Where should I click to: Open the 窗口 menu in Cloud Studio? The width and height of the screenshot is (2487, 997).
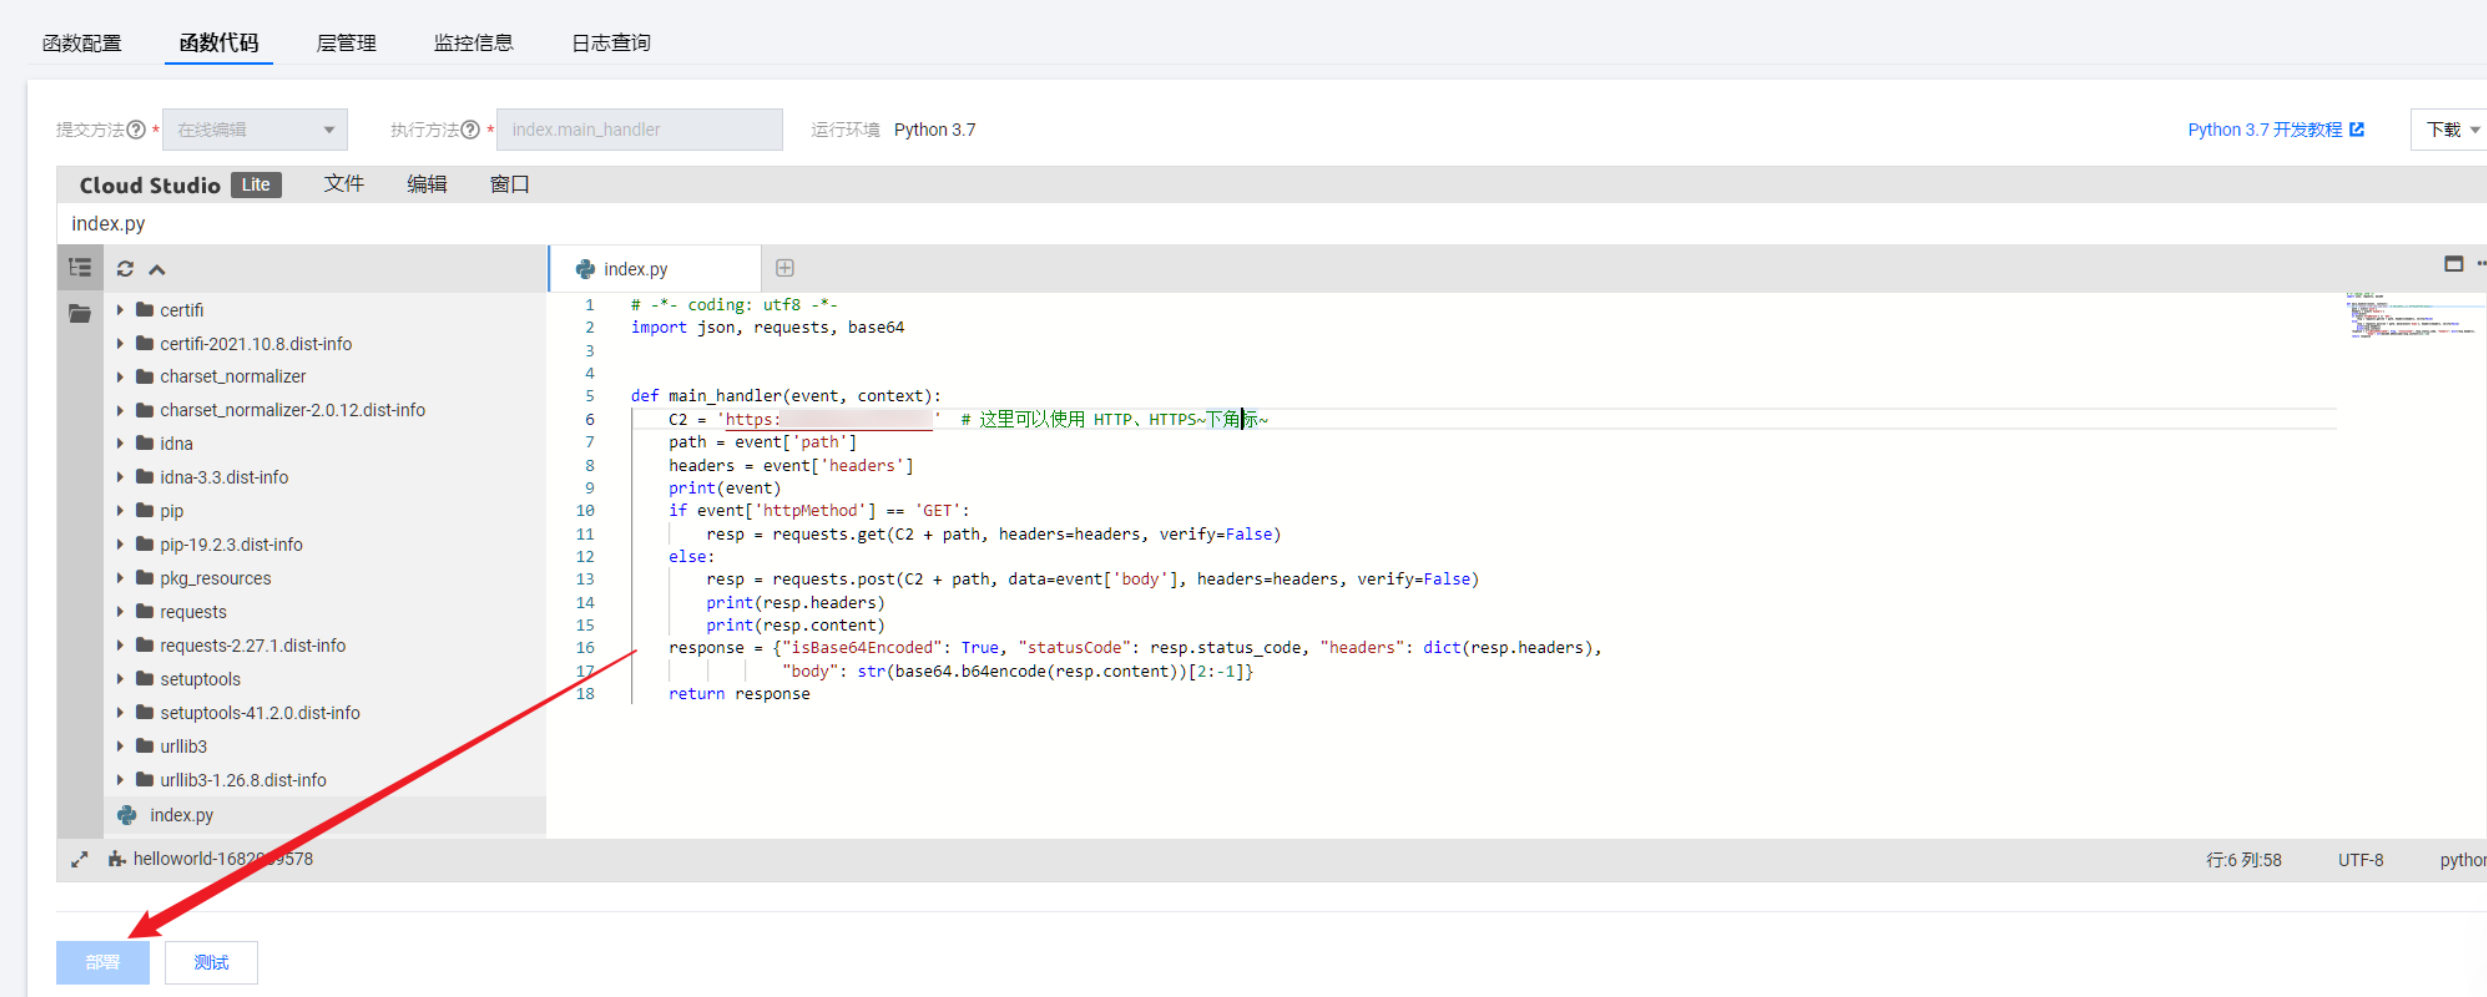510,185
